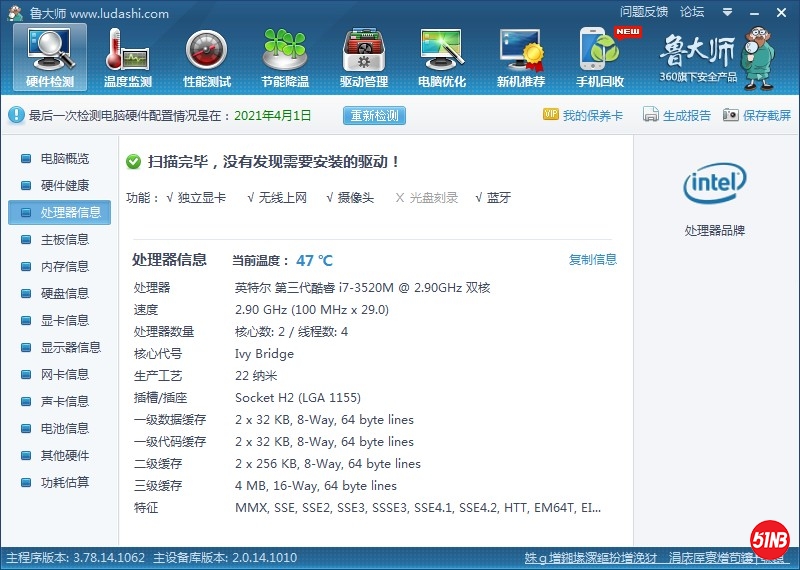800x570 pixels.
Task: Open 我的保养卡 maintenance card
Action: 583,115
